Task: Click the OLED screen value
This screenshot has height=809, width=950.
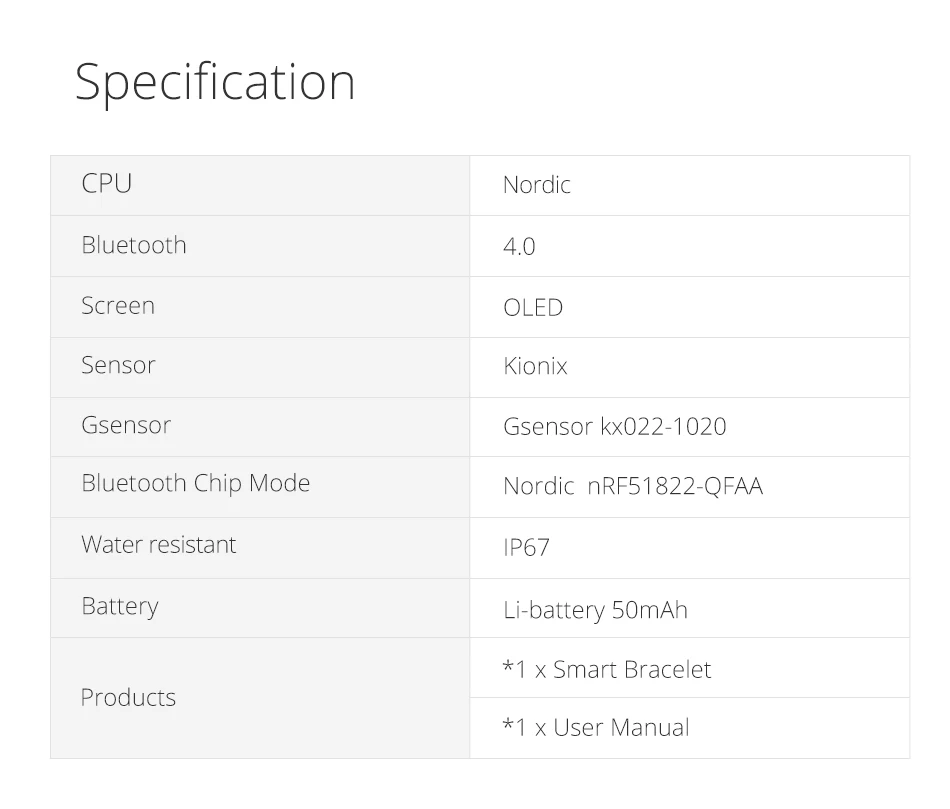Action: pyautogui.click(x=533, y=307)
